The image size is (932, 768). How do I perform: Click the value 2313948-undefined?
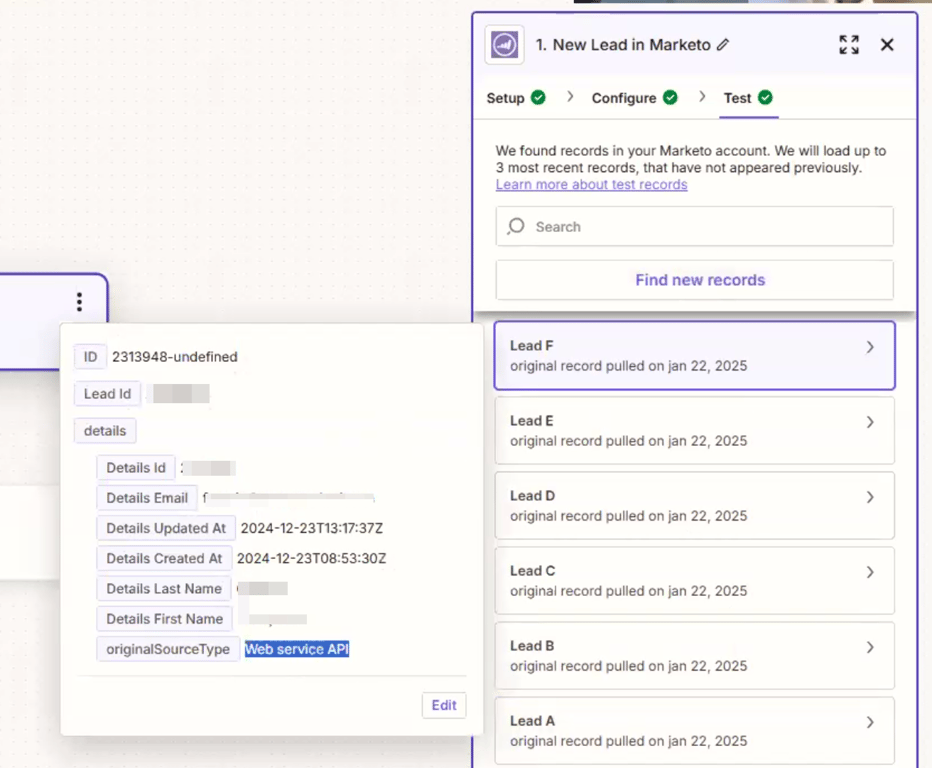[175, 357]
